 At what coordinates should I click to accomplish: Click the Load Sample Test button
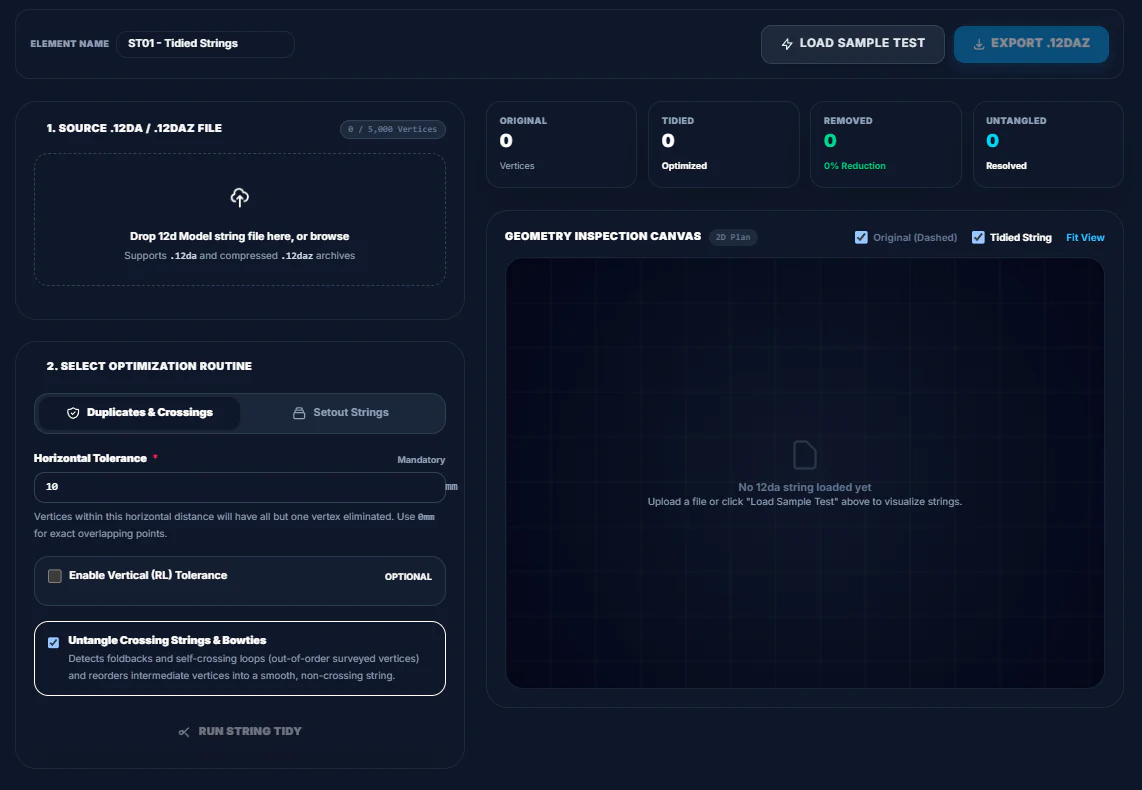[x=853, y=44]
